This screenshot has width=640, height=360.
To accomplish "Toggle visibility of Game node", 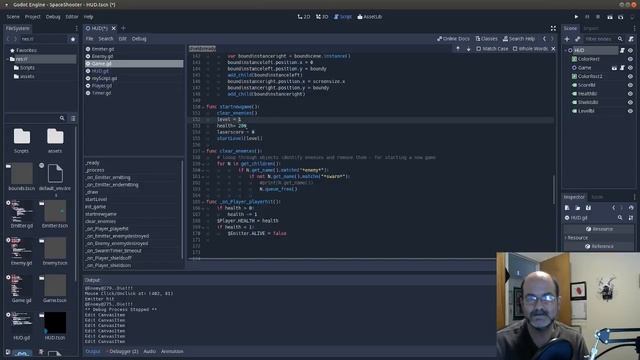I will (x=630, y=68).
